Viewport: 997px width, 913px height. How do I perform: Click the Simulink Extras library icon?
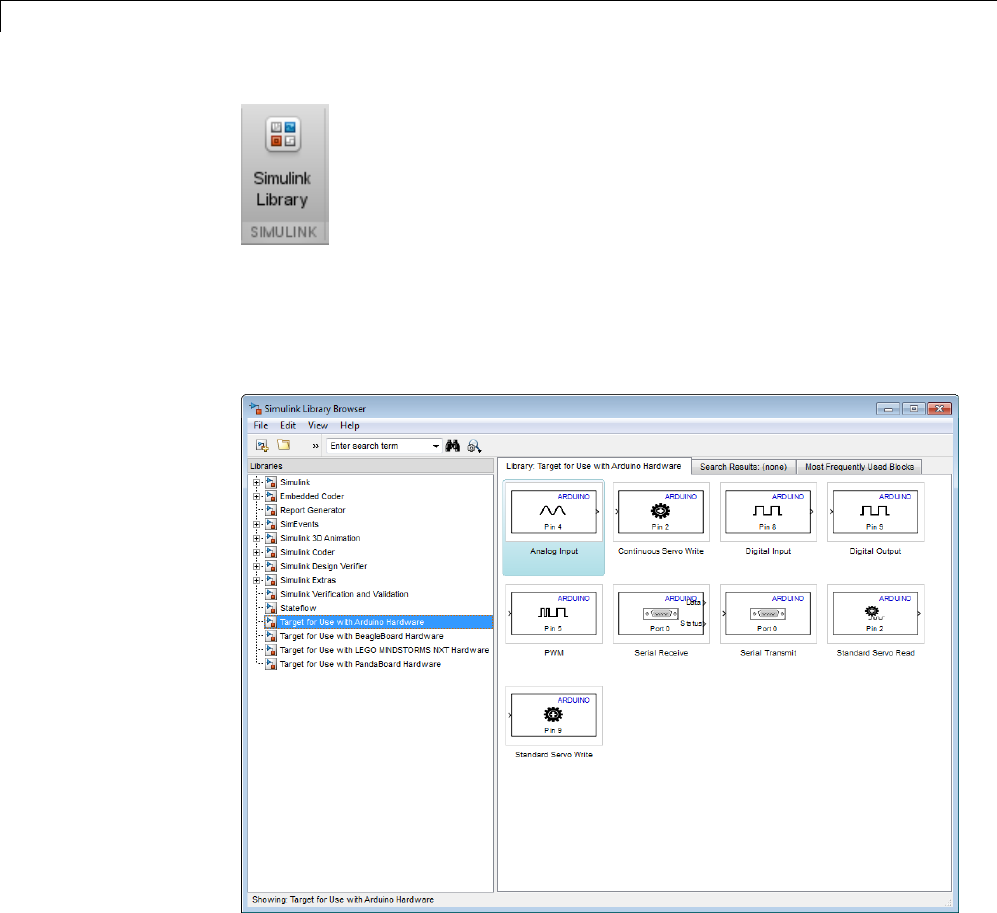[271, 580]
